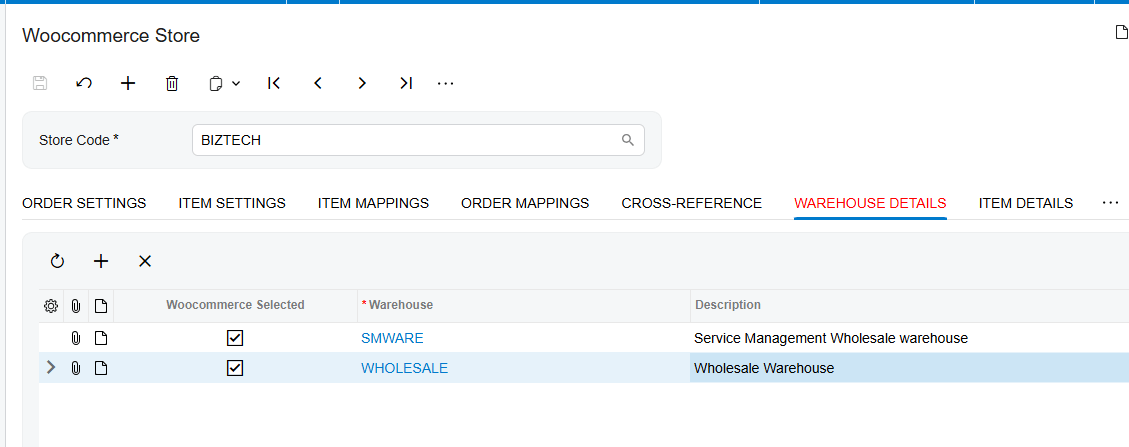The height and width of the screenshot is (447, 1129).
Task: Select the Warehouse Details tab
Action: (x=870, y=203)
